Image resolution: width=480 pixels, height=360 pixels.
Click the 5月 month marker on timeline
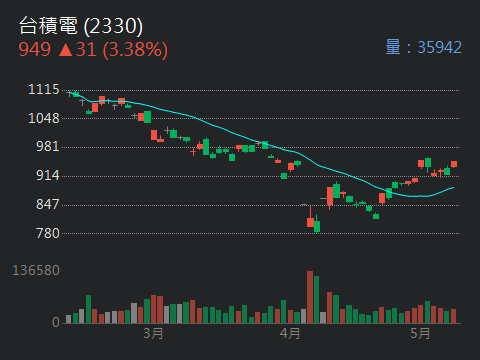[420, 333]
